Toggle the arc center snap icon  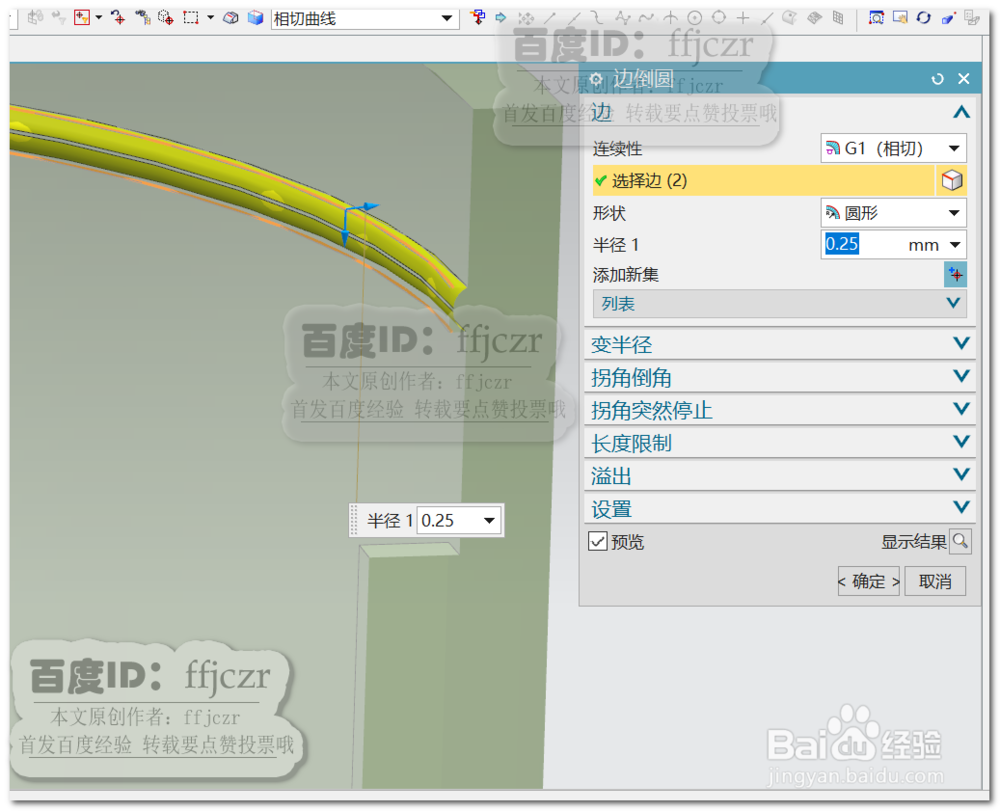click(695, 17)
